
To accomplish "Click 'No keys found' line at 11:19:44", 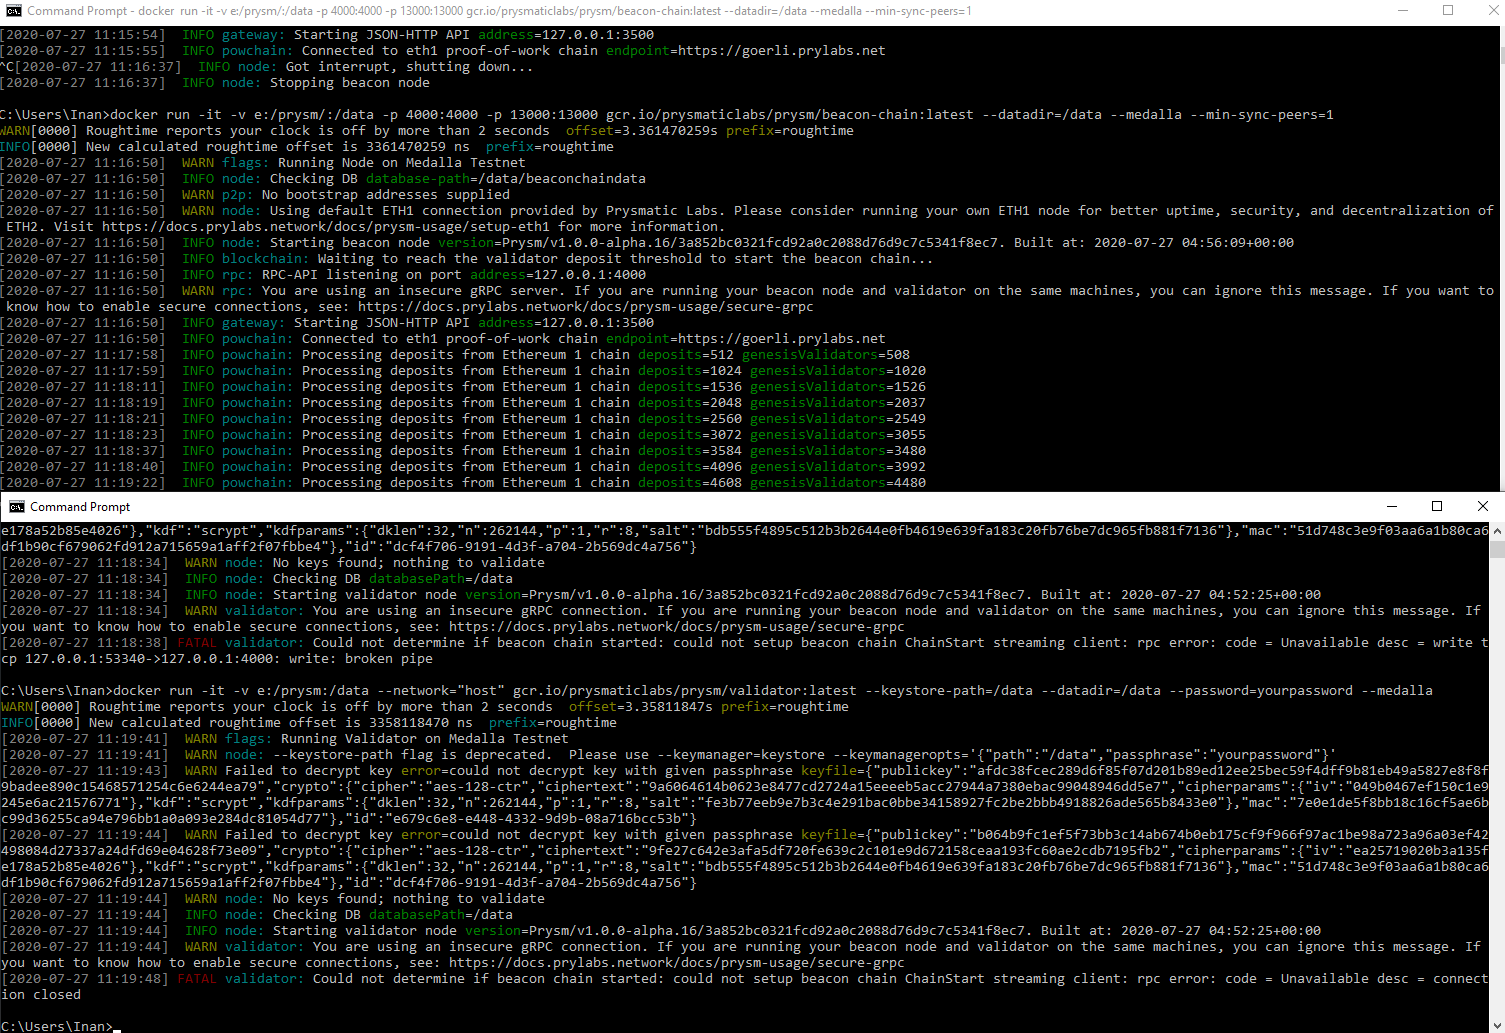I will pos(273,899).
